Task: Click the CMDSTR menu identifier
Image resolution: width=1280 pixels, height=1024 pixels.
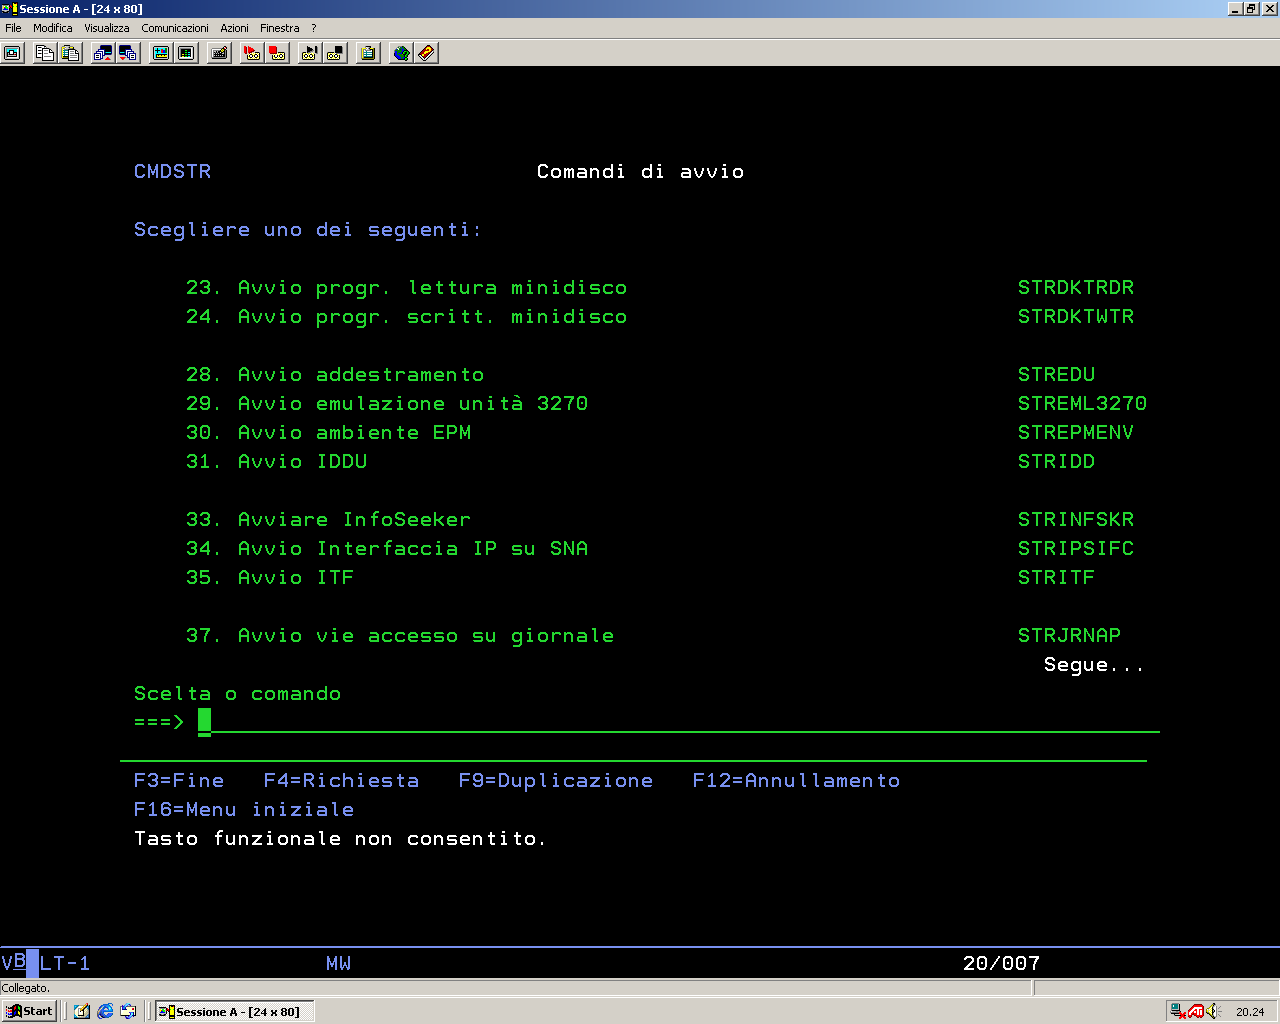Action: coord(173,172)
